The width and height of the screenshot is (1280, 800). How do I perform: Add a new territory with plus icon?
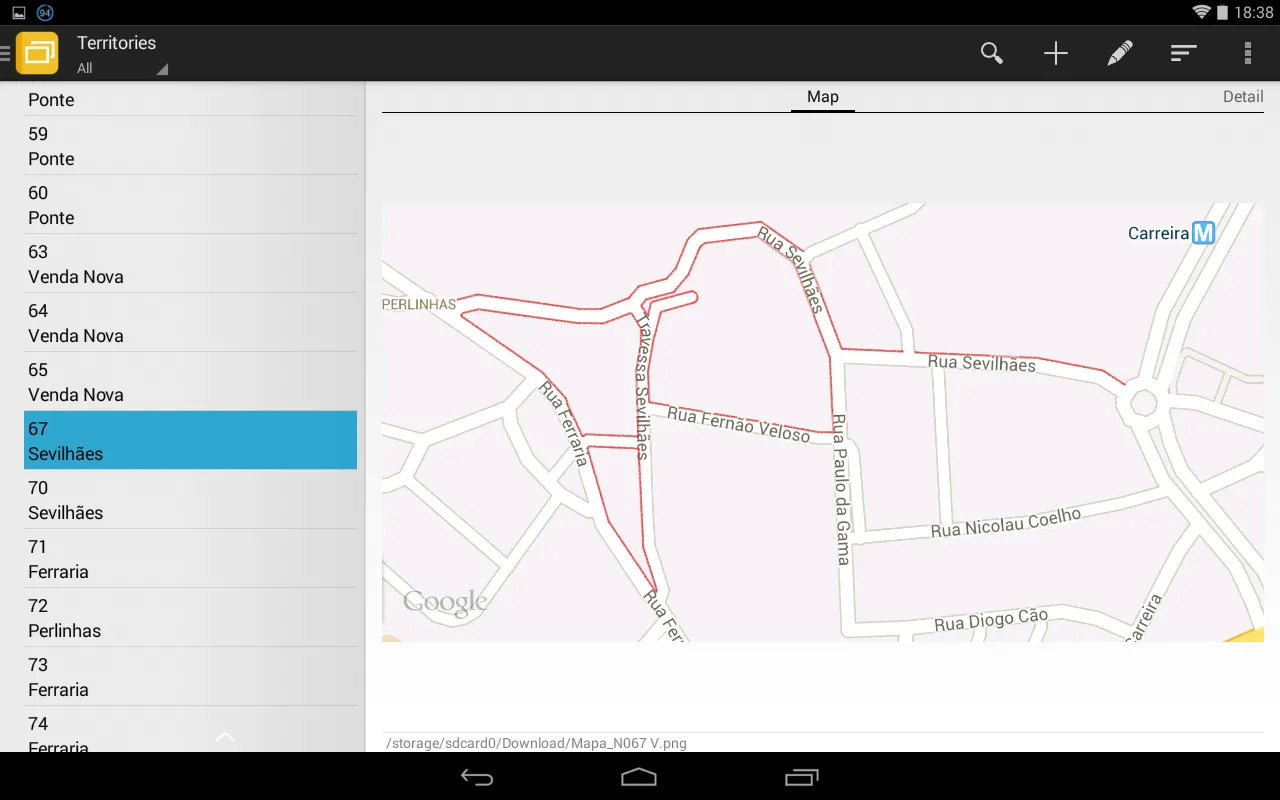click(1056, 53)
